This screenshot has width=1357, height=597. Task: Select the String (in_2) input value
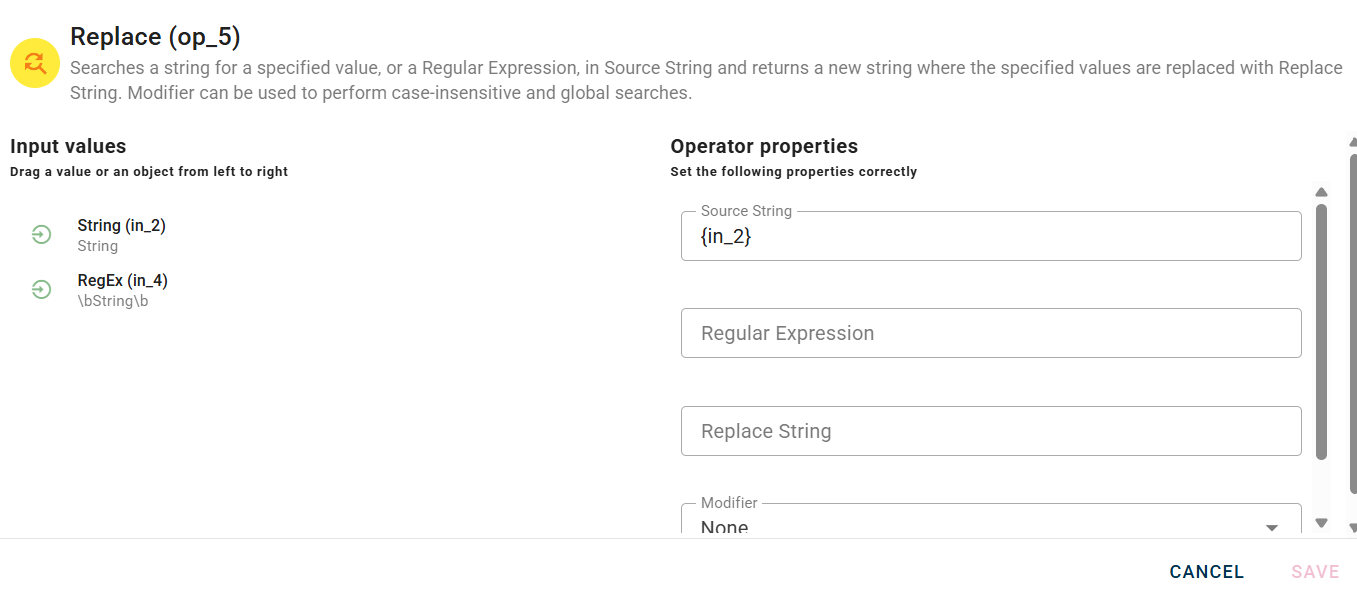(121, 226)
